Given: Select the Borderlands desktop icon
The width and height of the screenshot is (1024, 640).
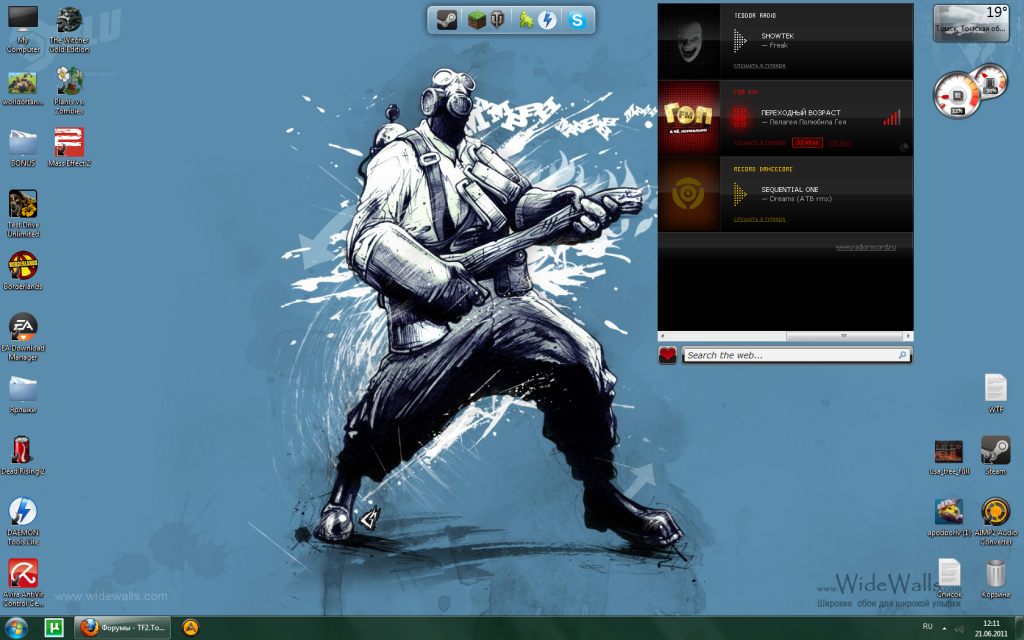Looking at the screenshot, I should point(23,271).
